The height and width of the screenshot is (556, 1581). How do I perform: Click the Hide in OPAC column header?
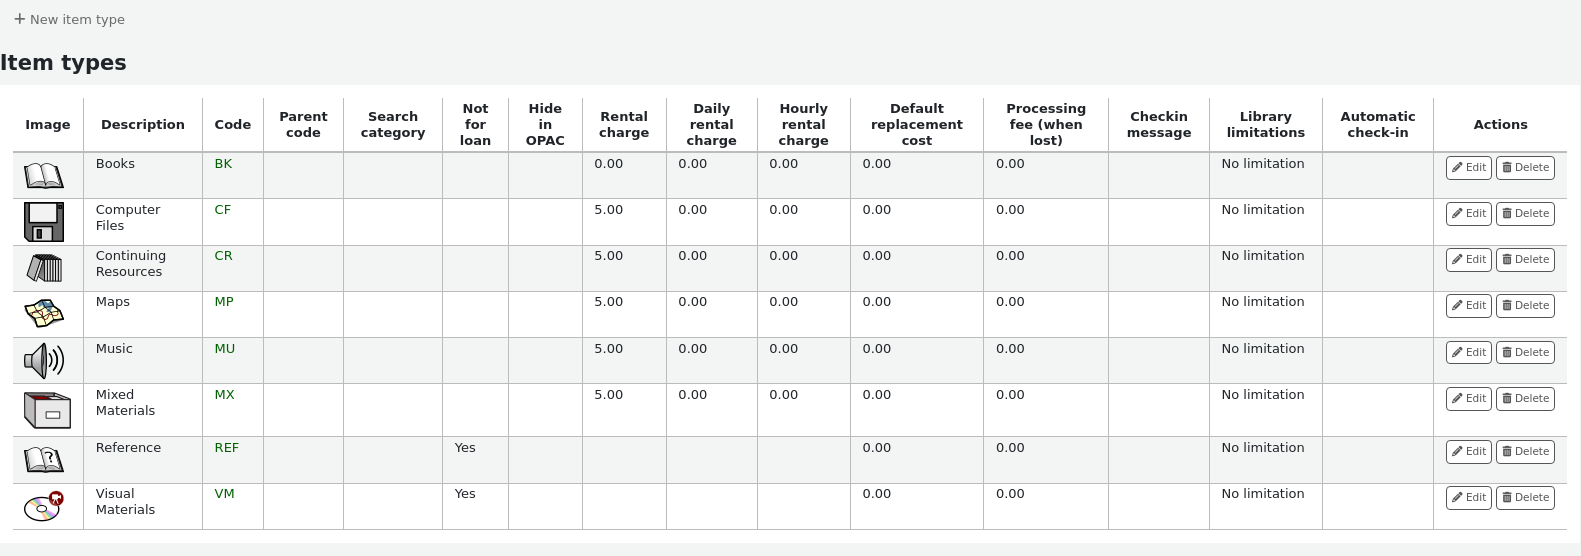point(545,125)
